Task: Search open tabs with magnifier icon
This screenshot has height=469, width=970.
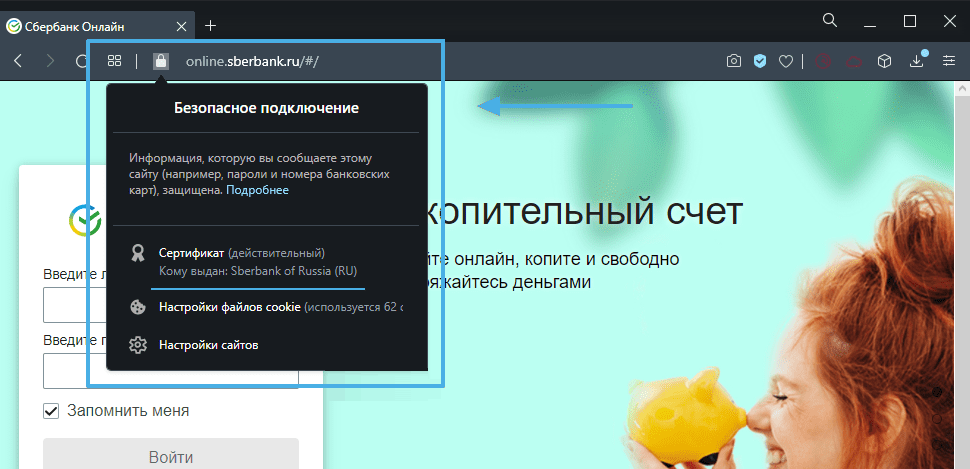Action: 830,20
